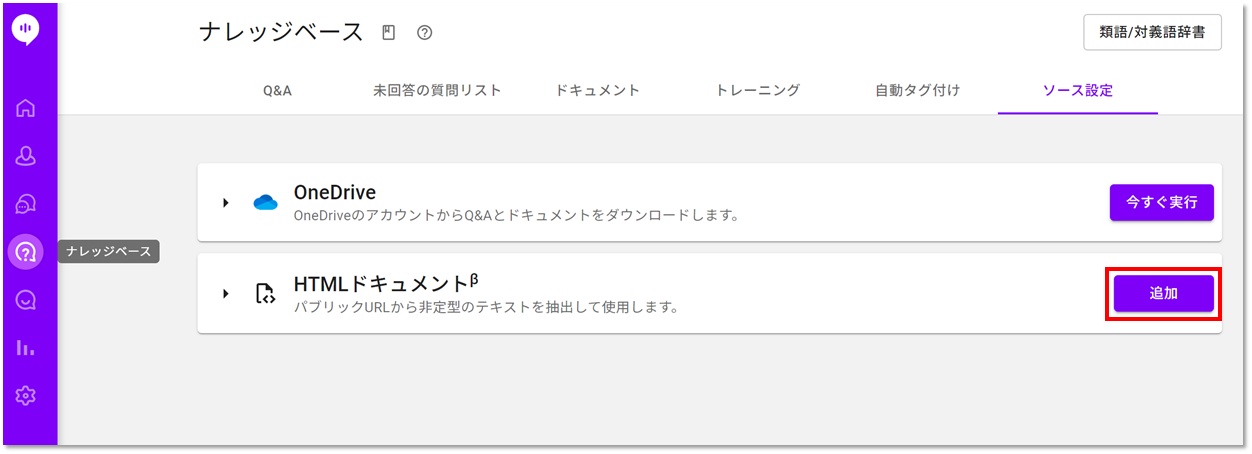Click the book icon beside ナレッジベース title

(389, 33)
